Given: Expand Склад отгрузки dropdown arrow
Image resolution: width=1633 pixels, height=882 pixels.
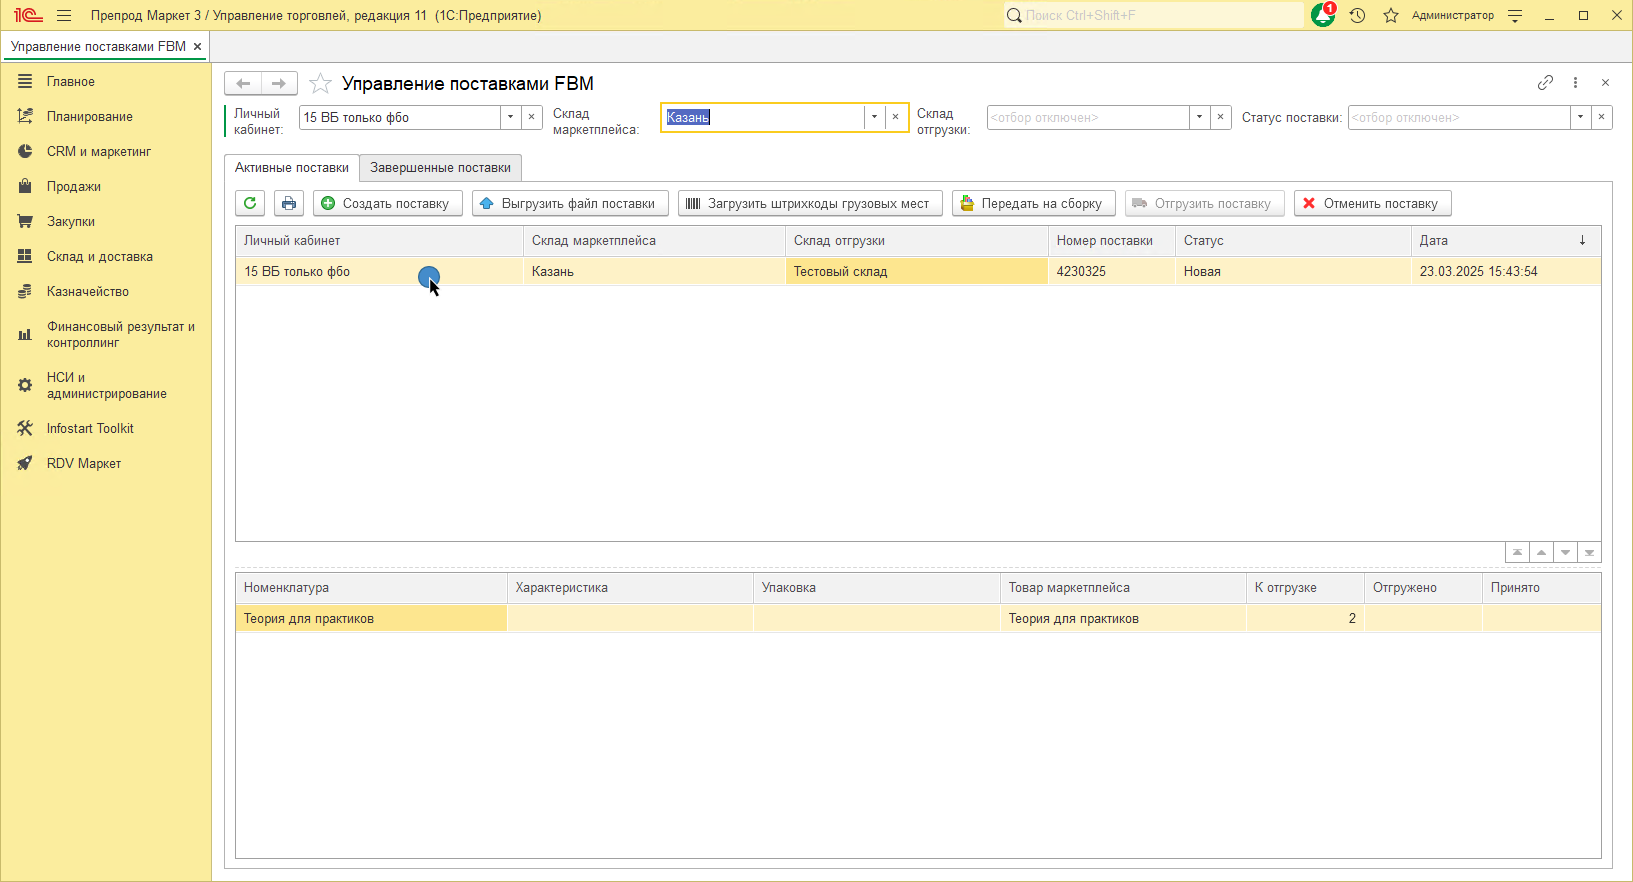Looking at the screenshot, I should pos(1199,117).
